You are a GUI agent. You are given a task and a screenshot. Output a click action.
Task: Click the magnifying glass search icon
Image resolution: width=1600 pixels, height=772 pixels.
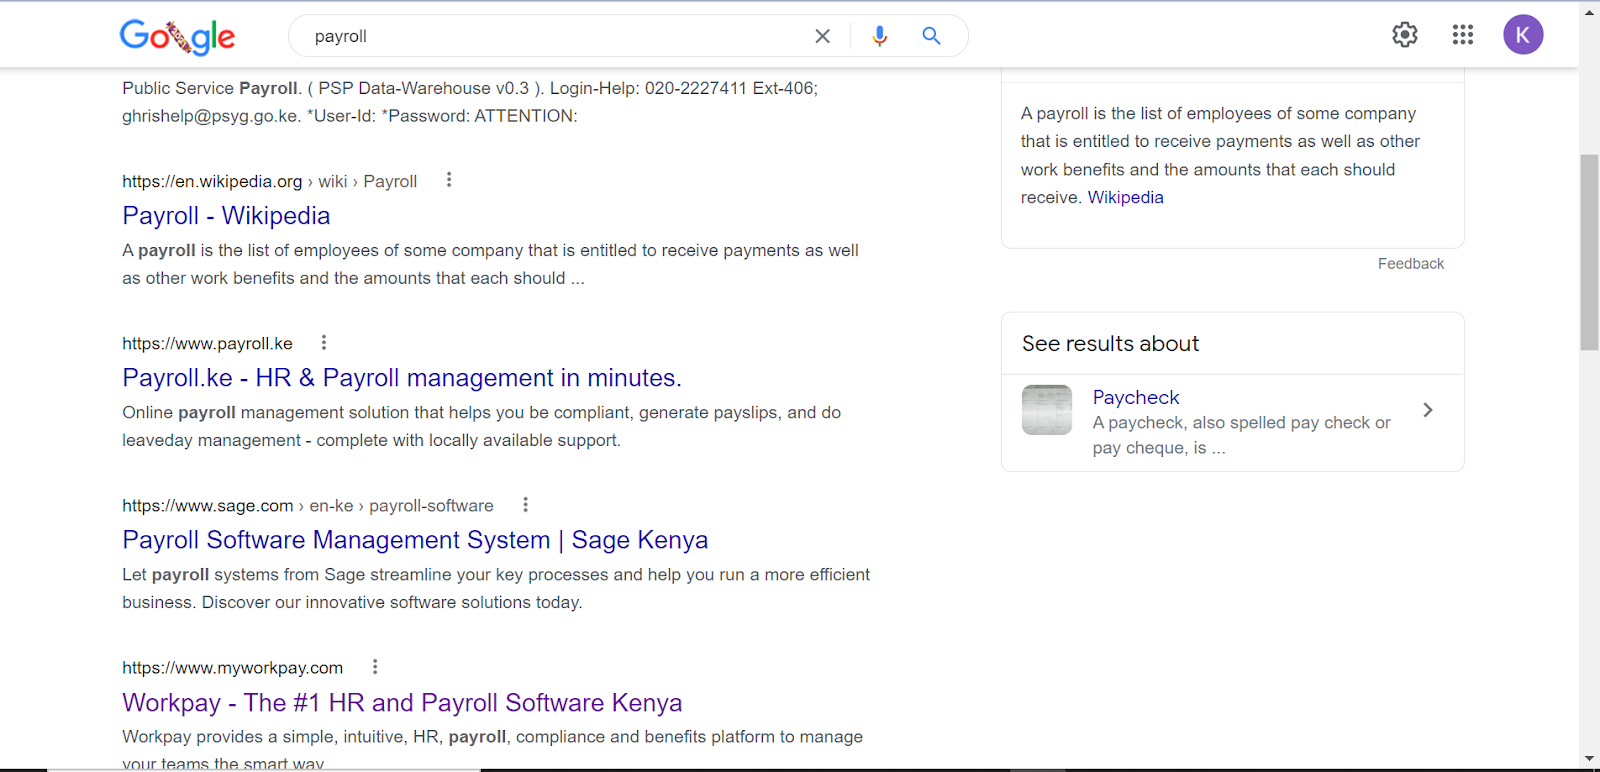(x=931, y=36)
